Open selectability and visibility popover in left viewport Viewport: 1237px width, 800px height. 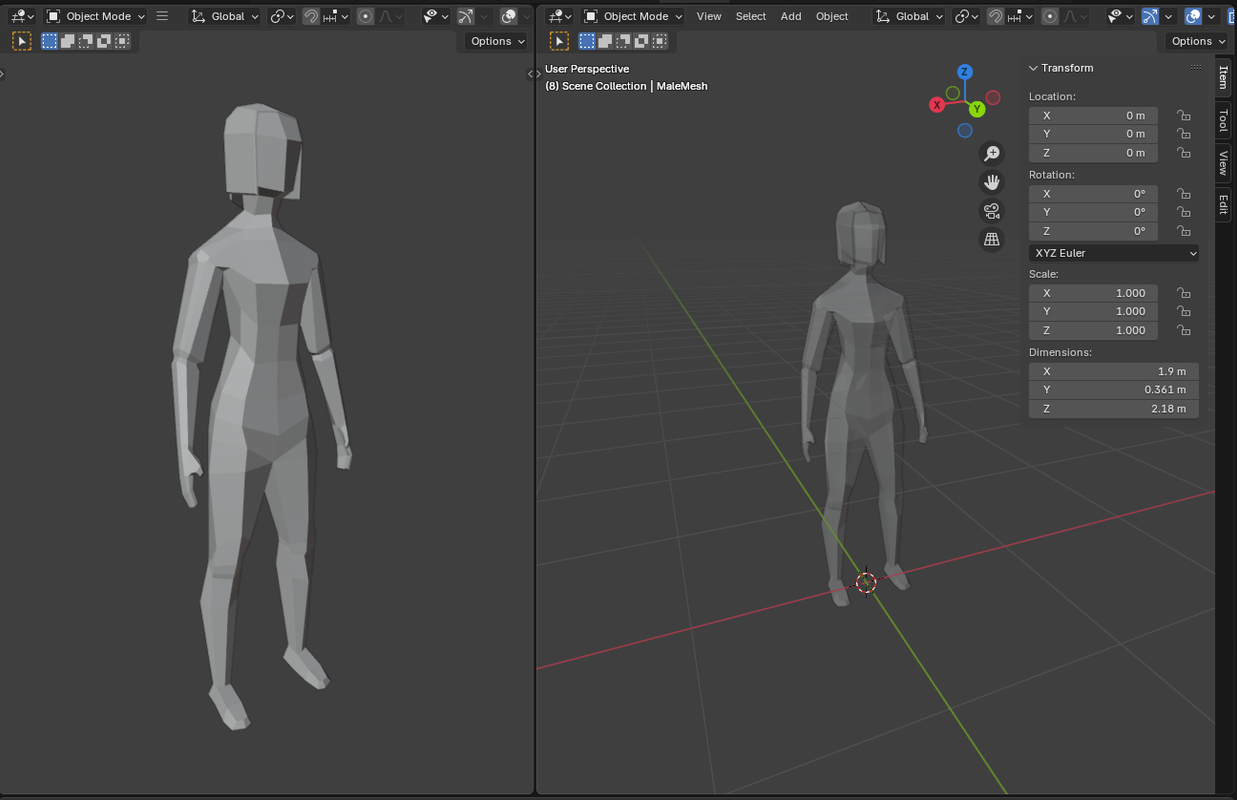436,16
